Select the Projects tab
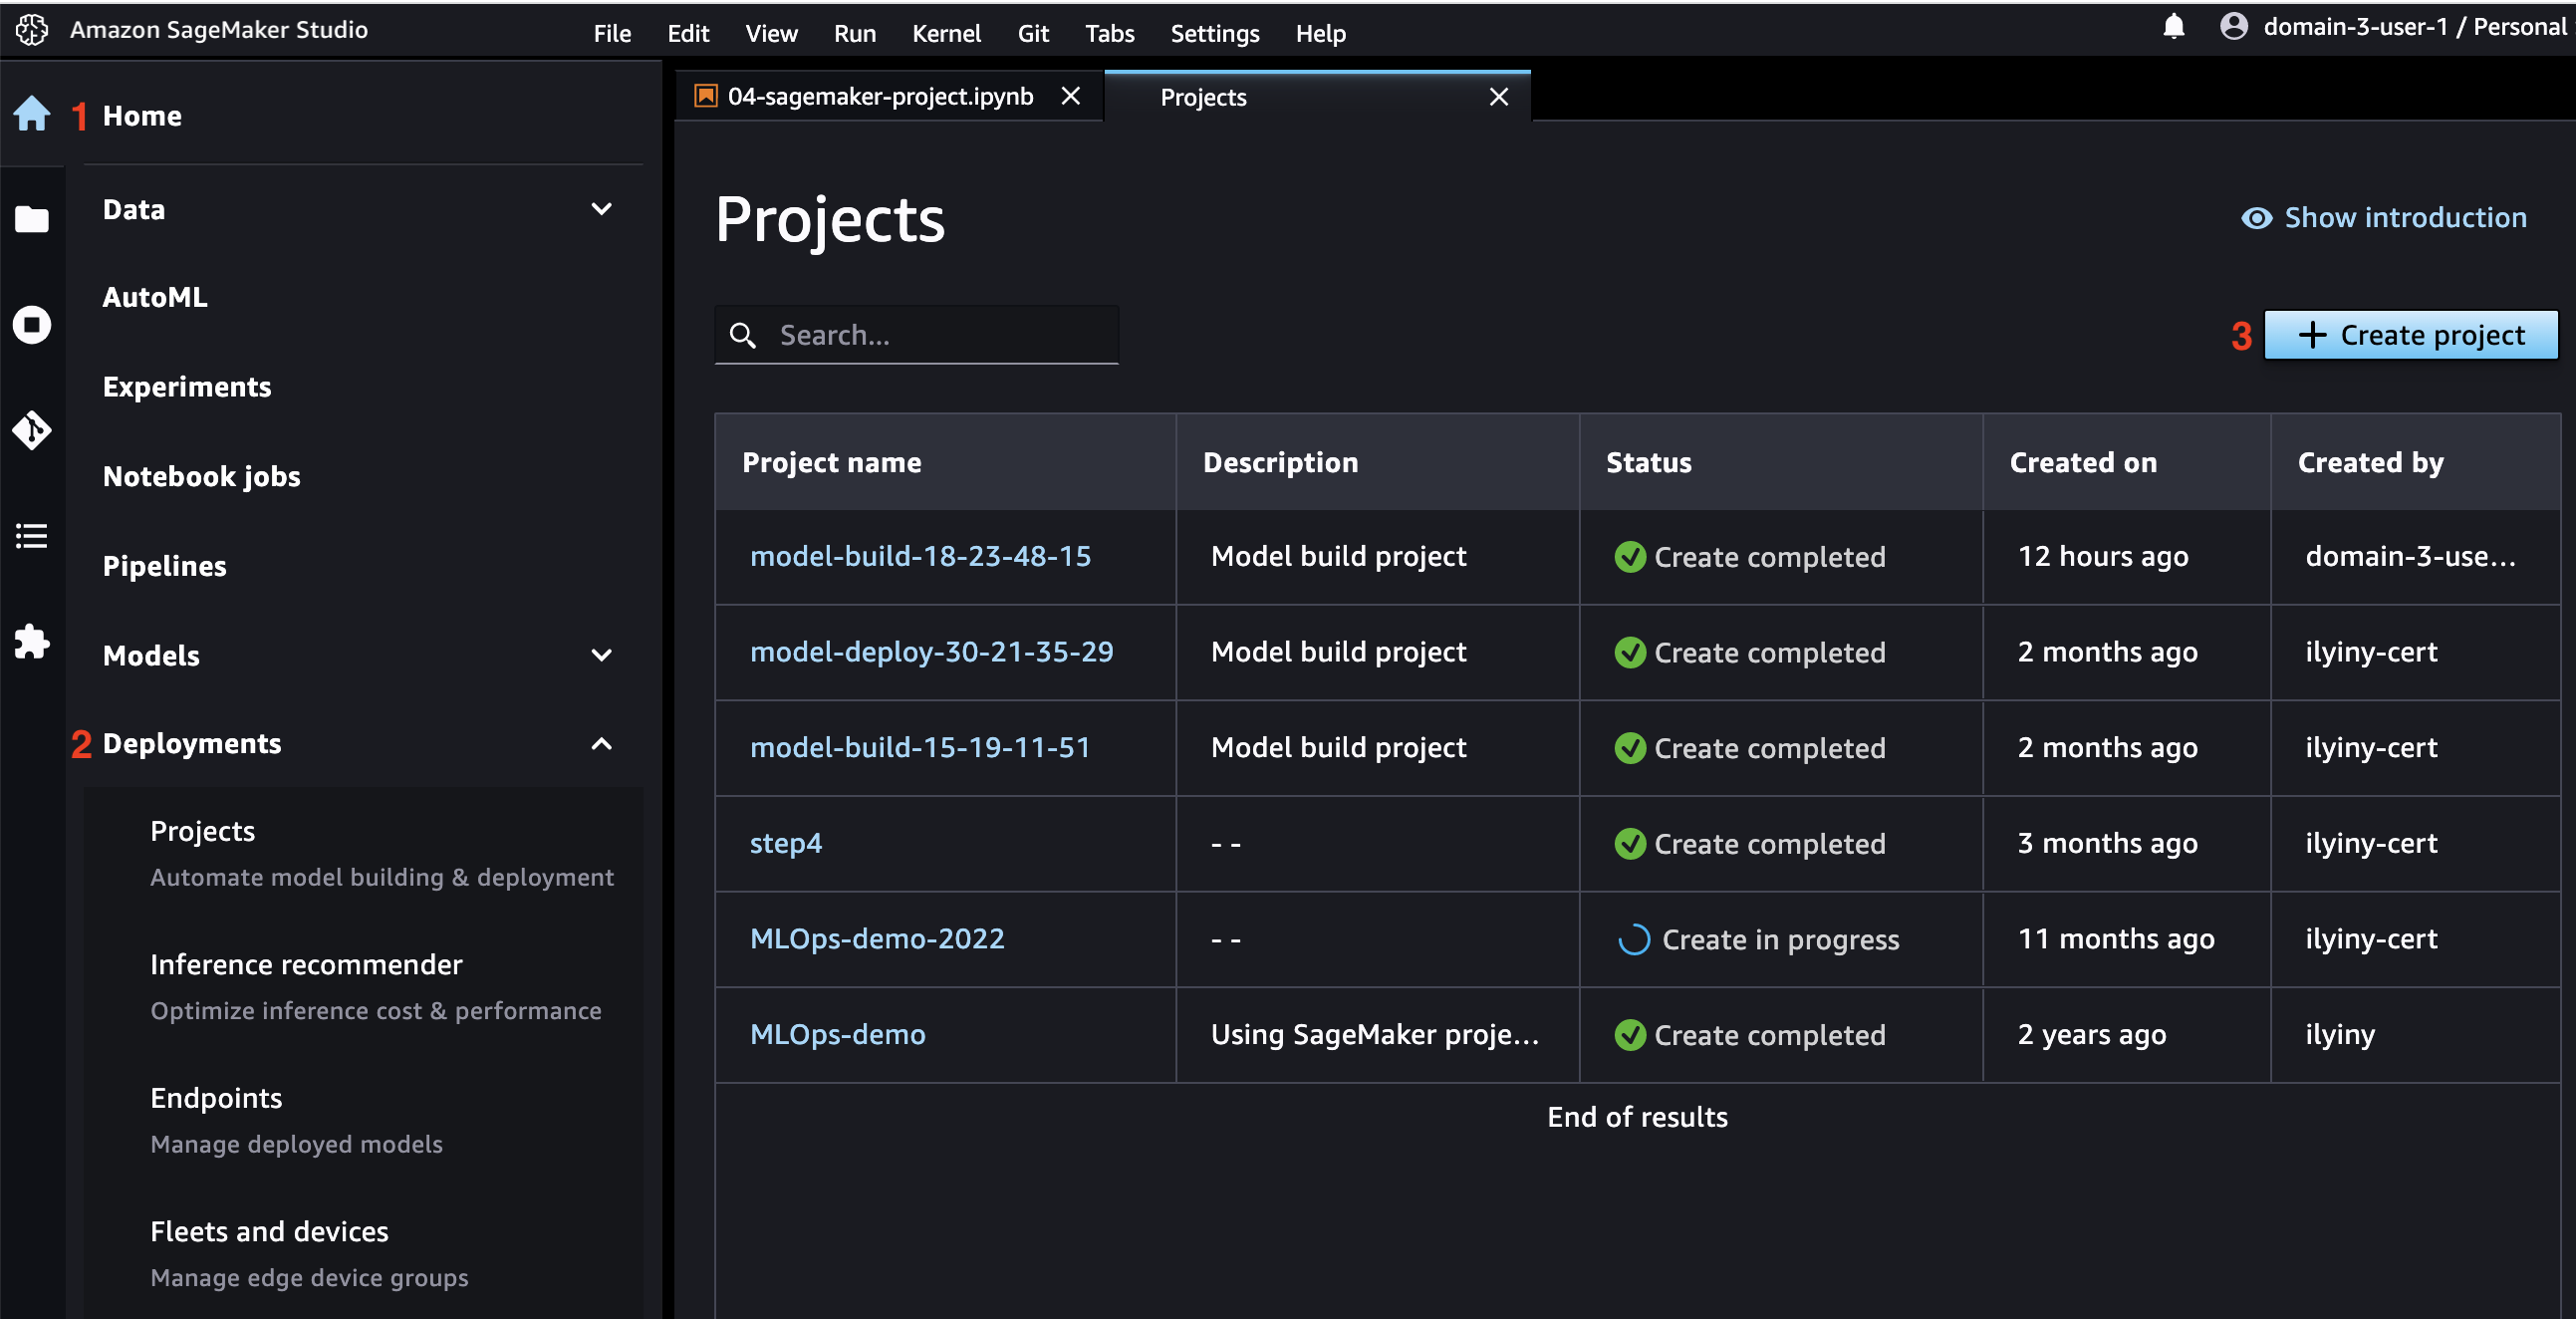Image resolution: width=2576 pixels, height=1319 pixels. coord(1318,96)
